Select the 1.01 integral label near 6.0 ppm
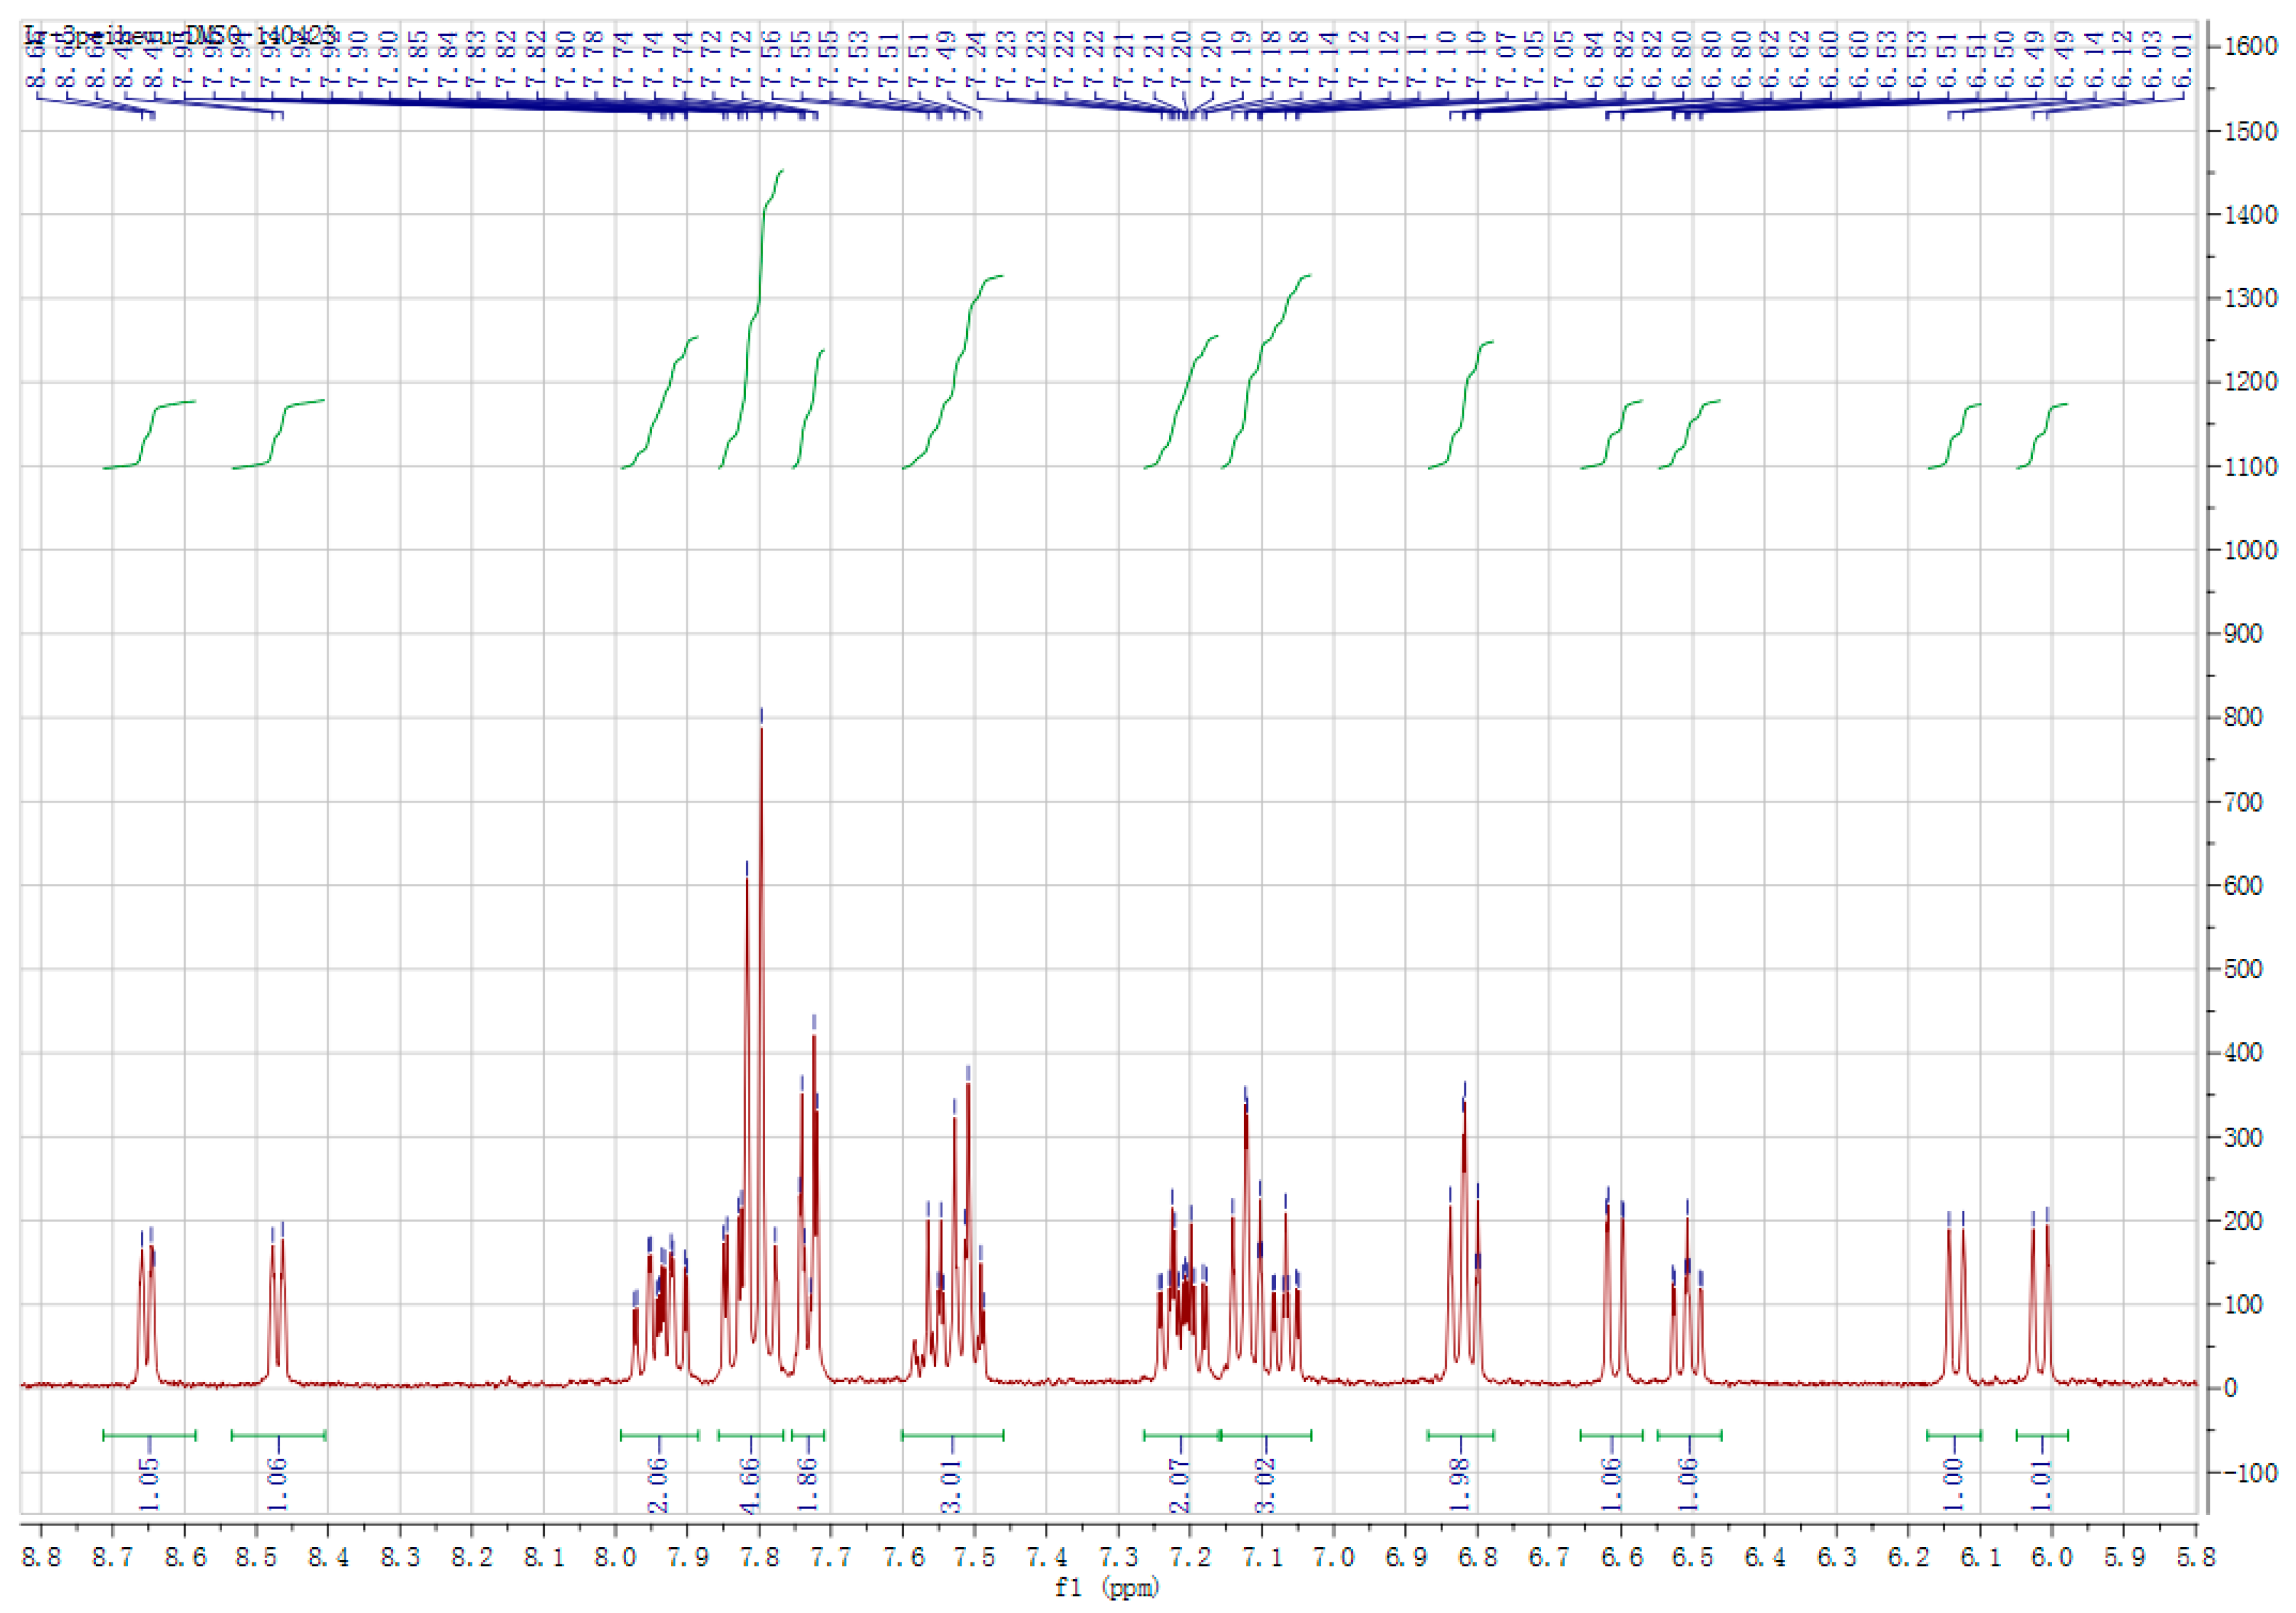2296x1613 pixels. click(x=2041, y=1484)
